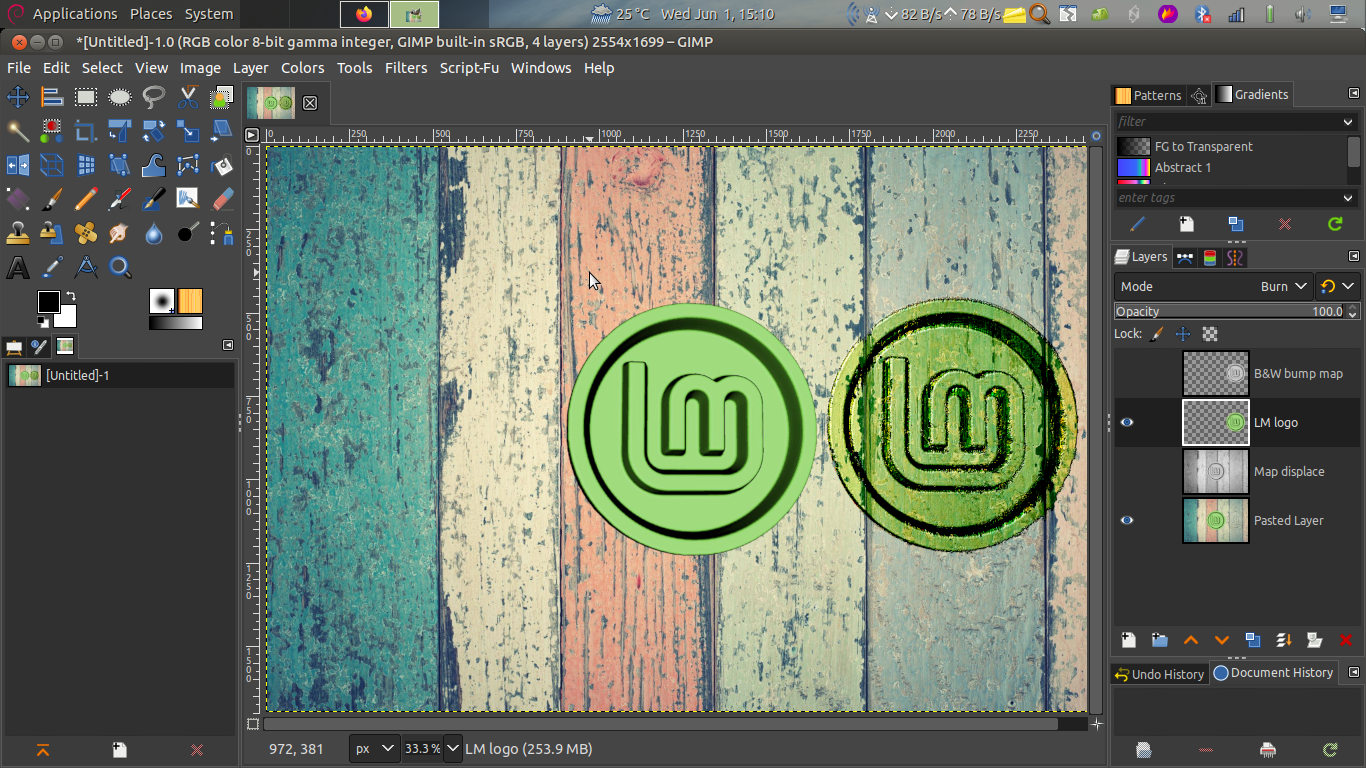
Task: Select the Map displace layer thumbnail
Action: pyautogui.click(x=1215, y=472)
